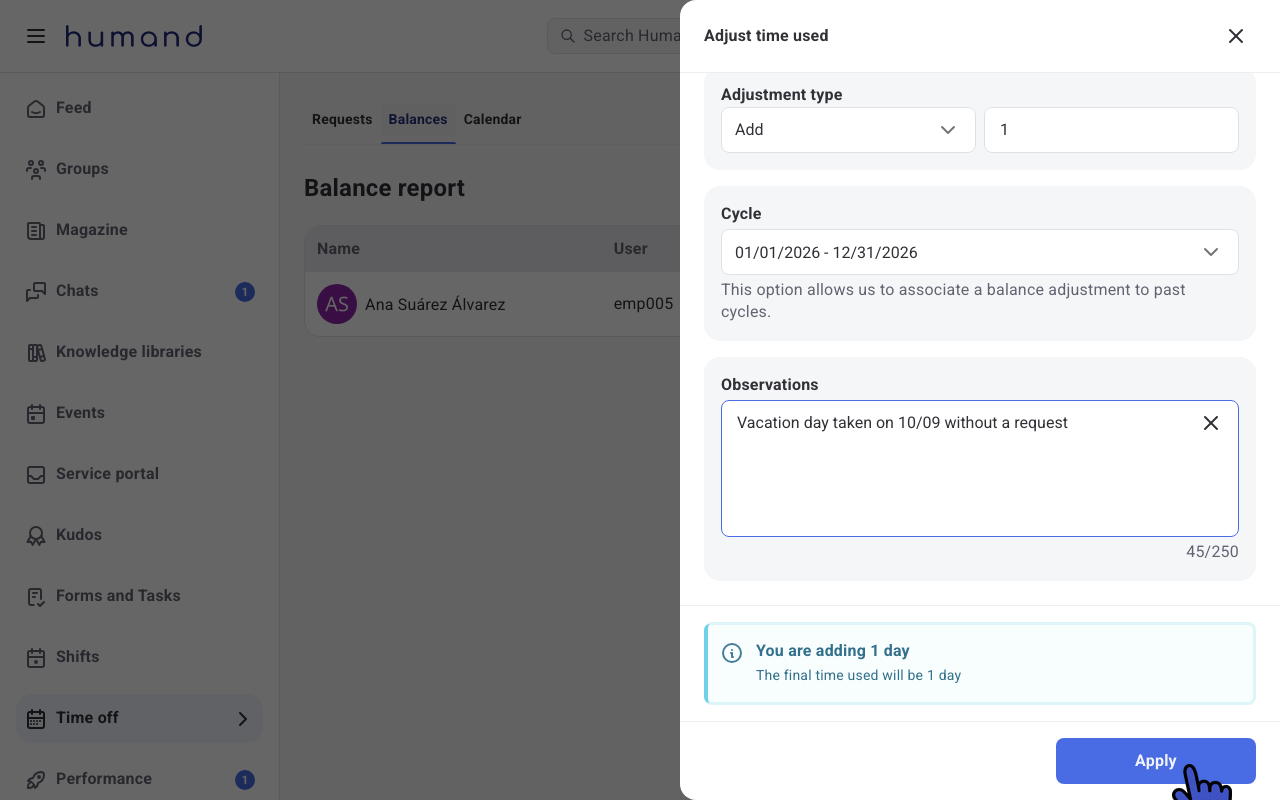Viewport: 1280px width, 800px height.
Task: Switch to the Calendar tab
Action: coord(492,119)
